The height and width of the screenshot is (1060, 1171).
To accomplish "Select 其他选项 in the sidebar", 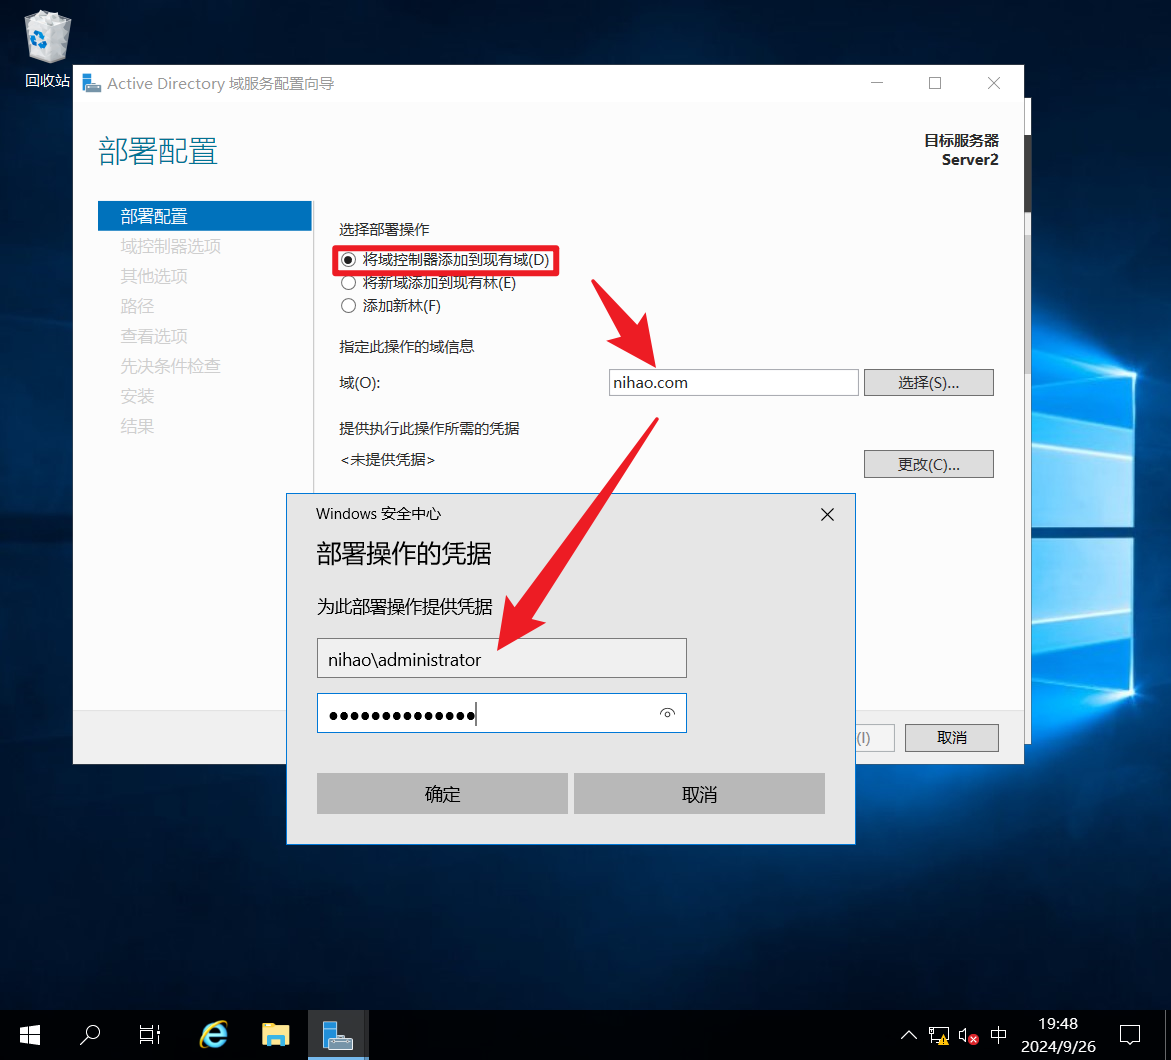I will (x=154, y=276).
